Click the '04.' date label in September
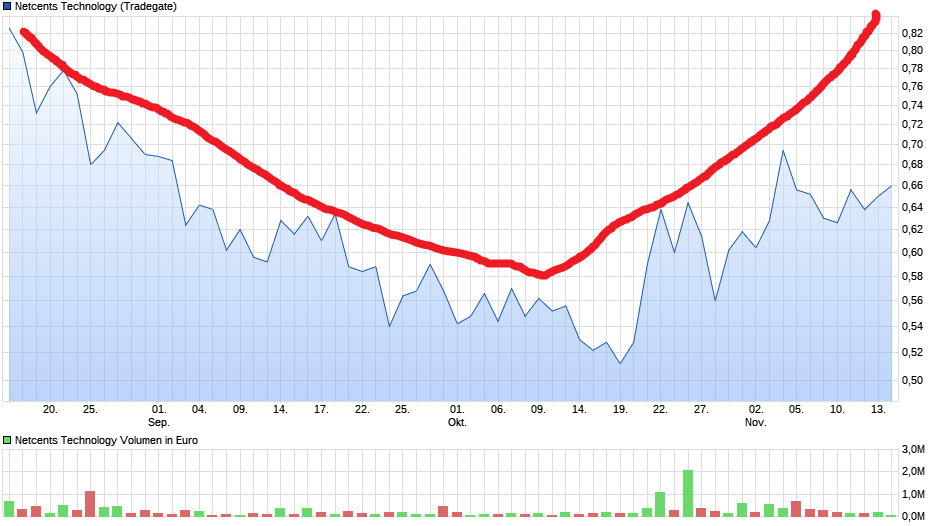This screenshot has height=526, width=940. 200,410
